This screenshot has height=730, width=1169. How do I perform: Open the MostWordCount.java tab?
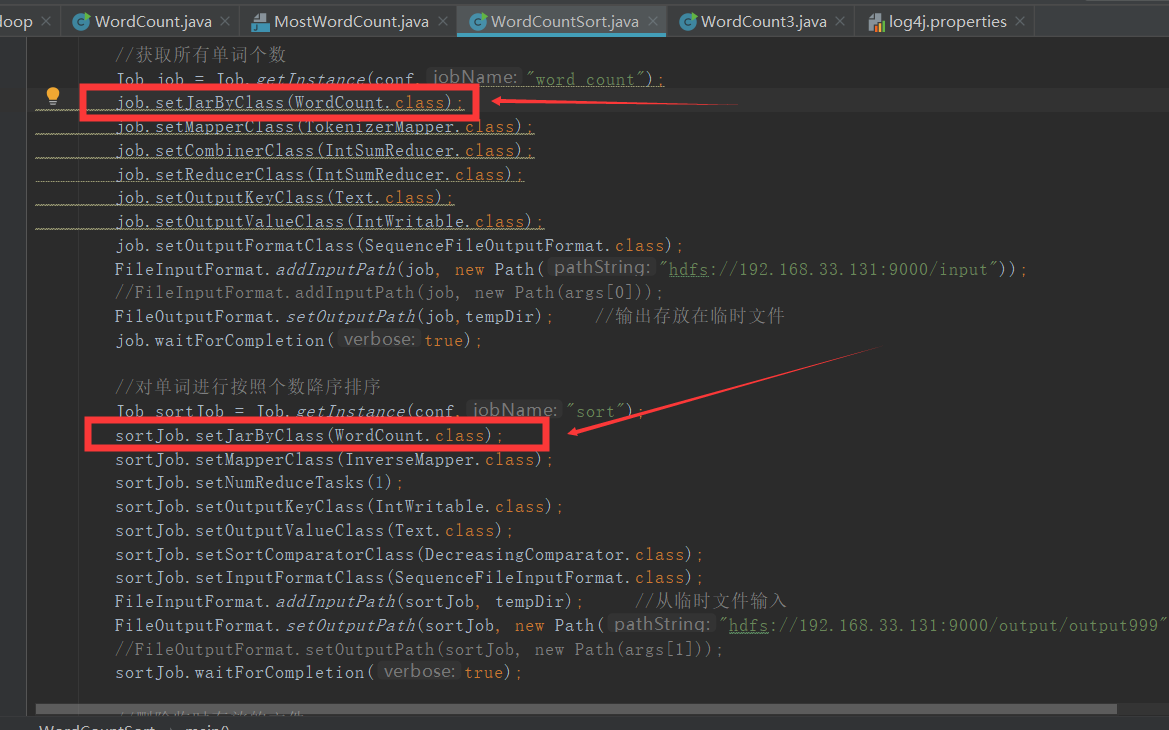coord(351,22)
